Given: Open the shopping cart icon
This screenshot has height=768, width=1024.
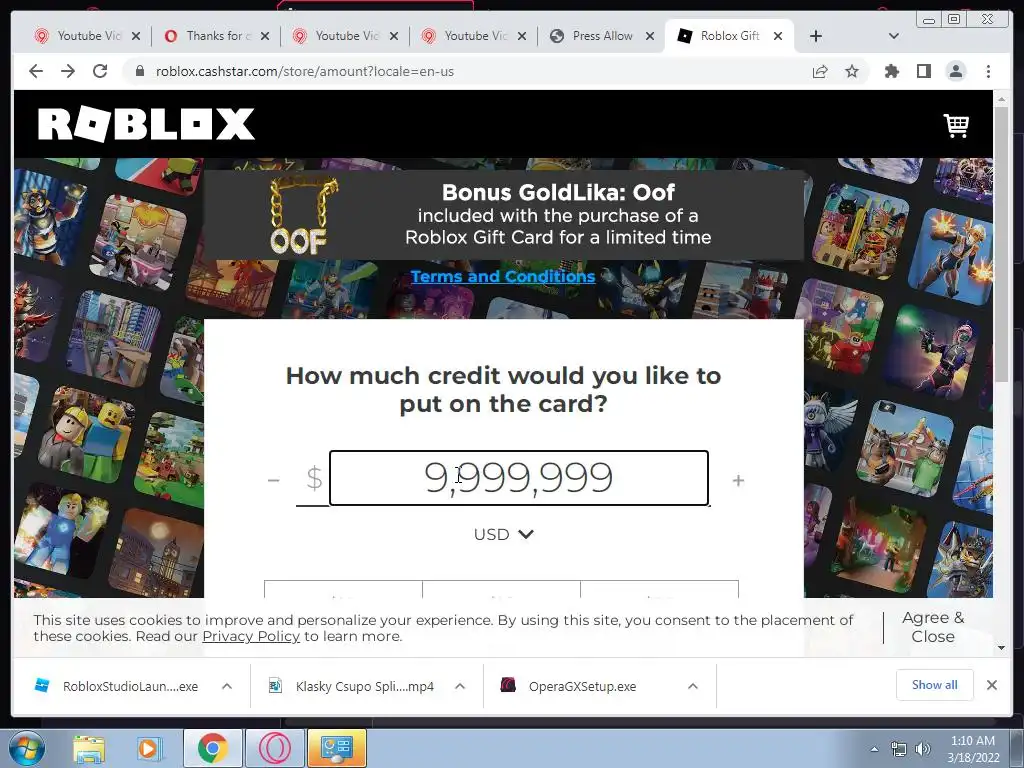Looking at the screenshot, I should point(956,125).
